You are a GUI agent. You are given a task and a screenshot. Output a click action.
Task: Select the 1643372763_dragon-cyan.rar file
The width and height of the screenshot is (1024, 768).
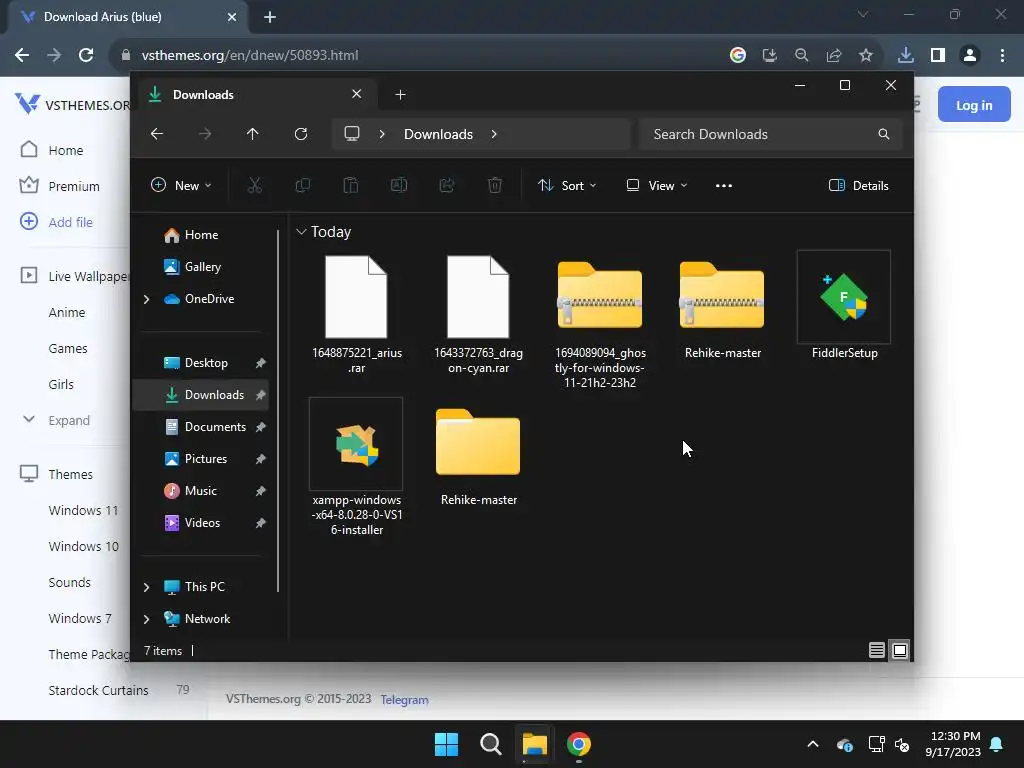coord(478,315)
